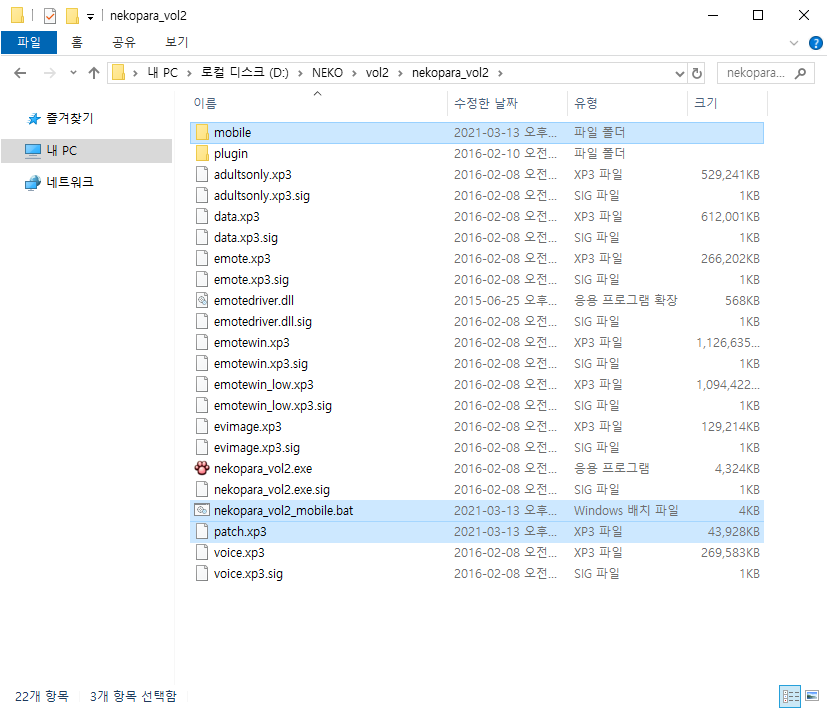Select the nekopara_vol2.exe.sig file
The image size is (828, 709).
pos(477,490)
